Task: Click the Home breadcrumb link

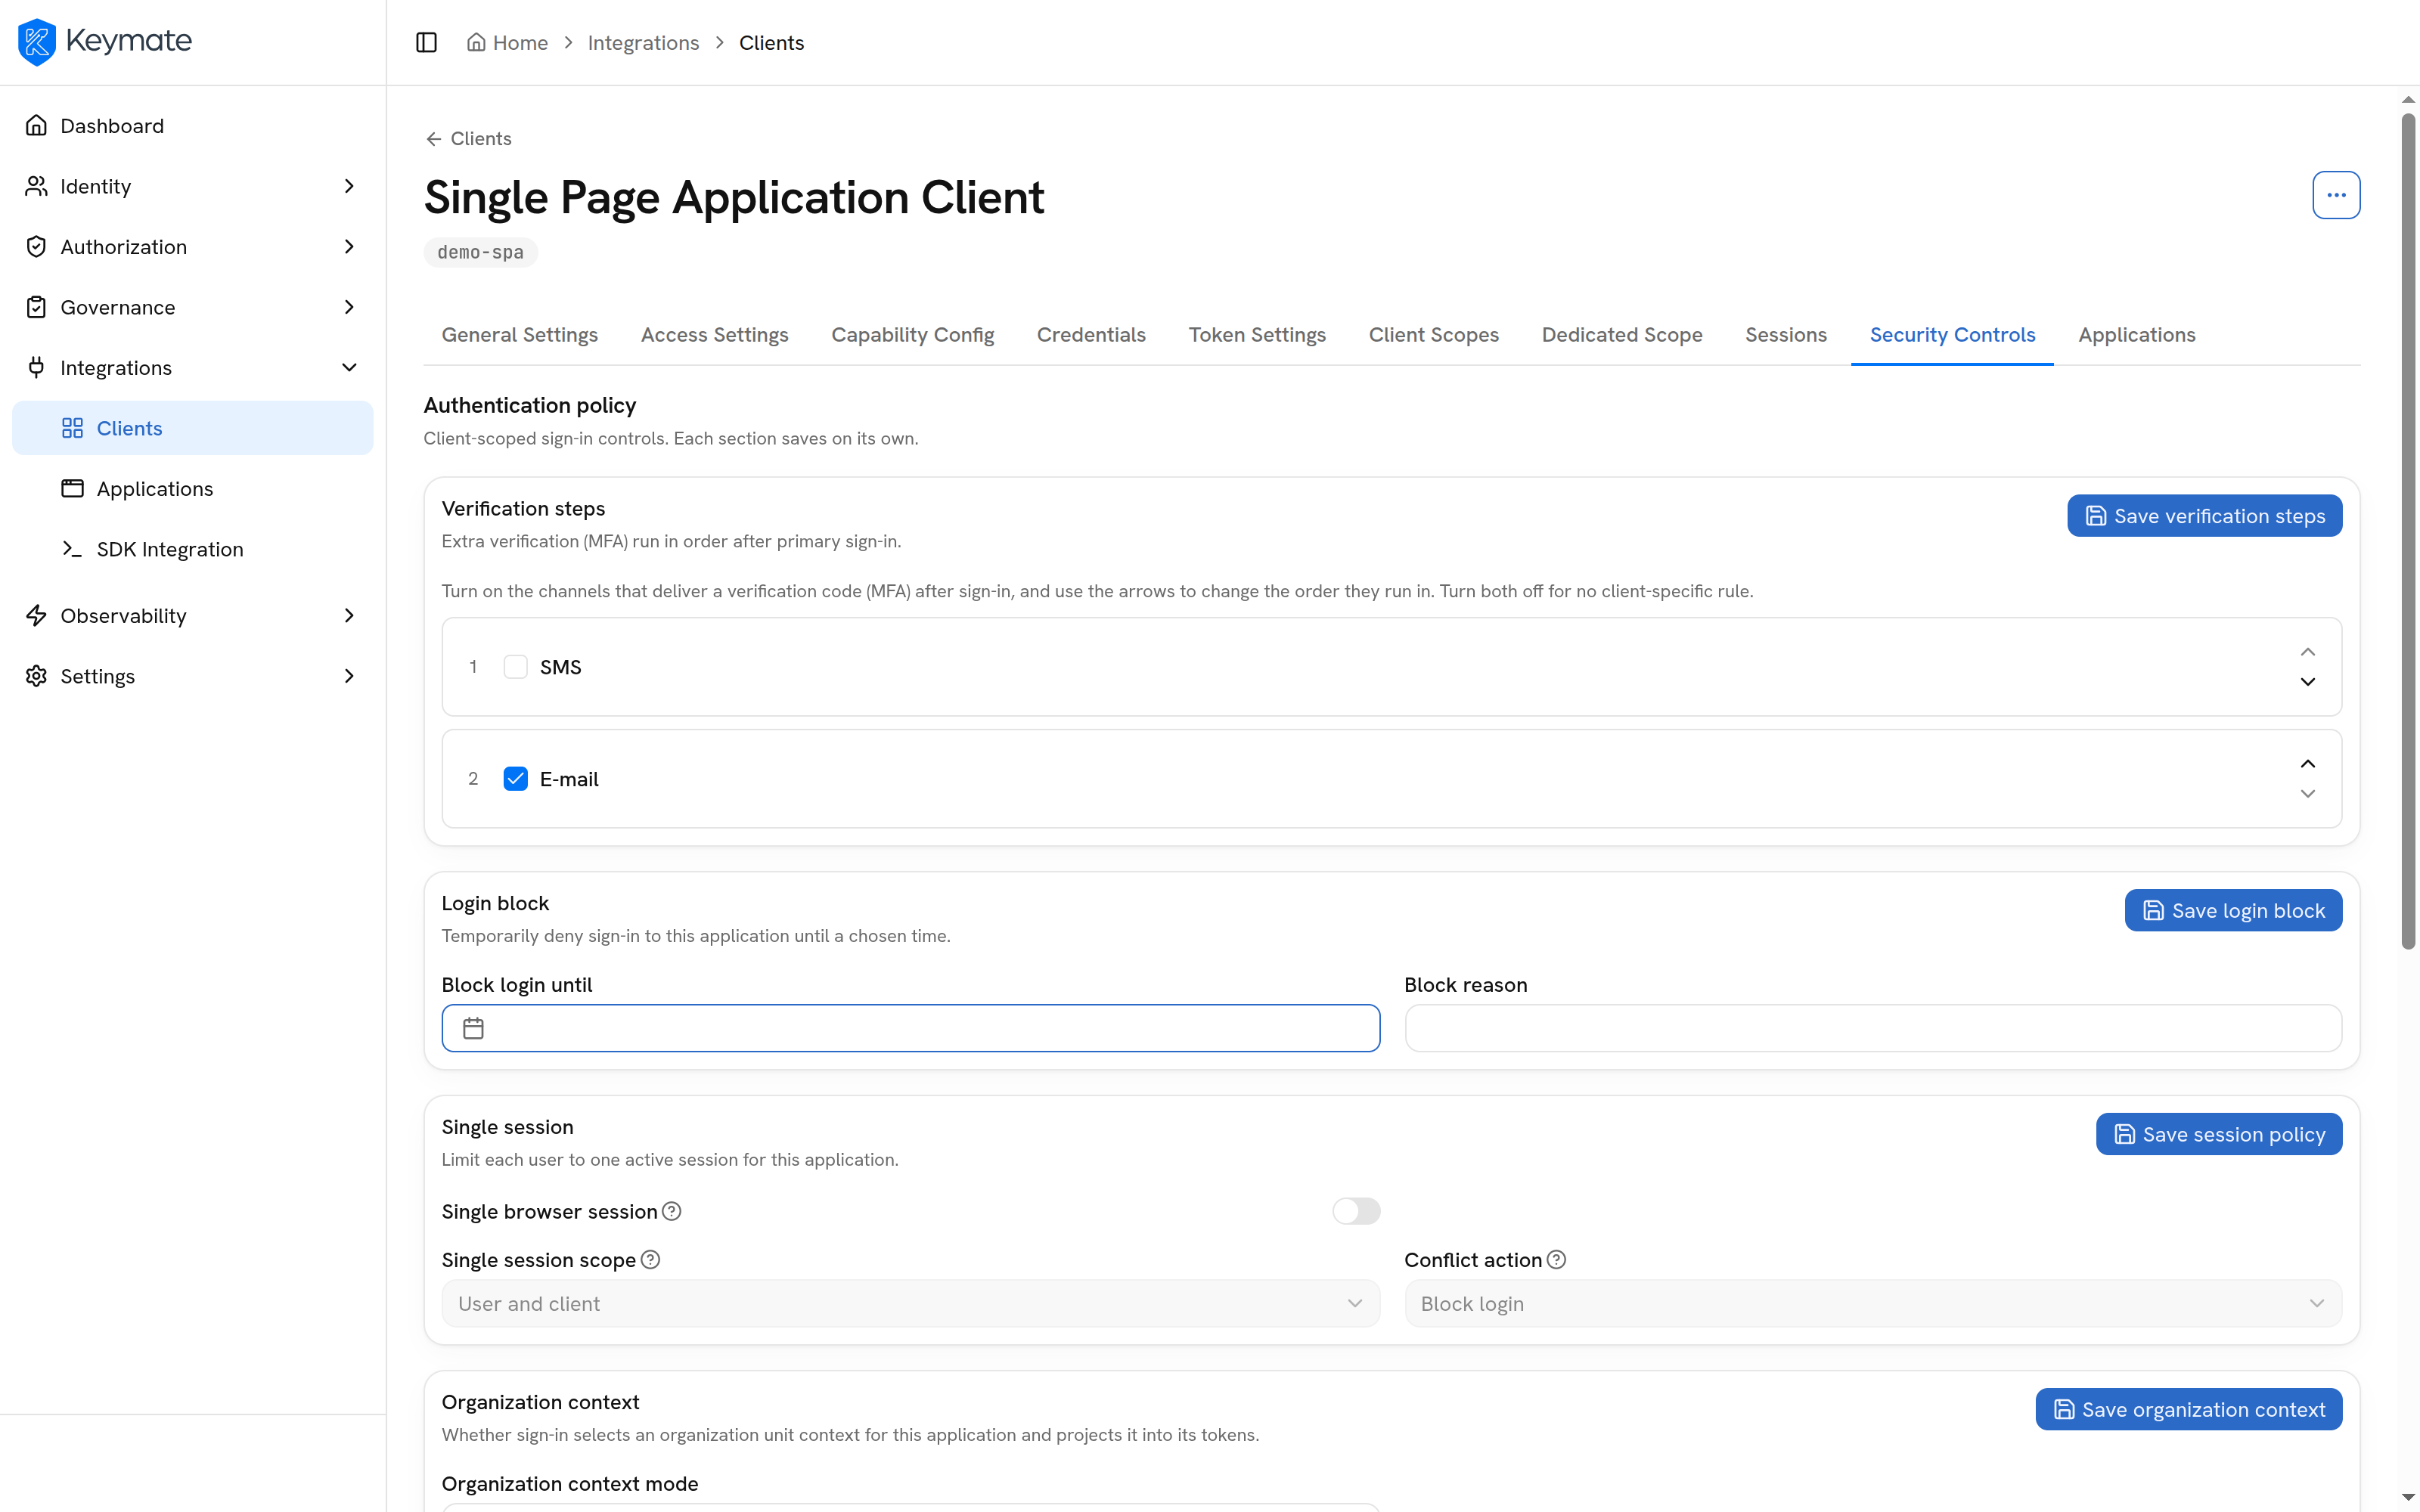Action: click(x=507, y=42)
